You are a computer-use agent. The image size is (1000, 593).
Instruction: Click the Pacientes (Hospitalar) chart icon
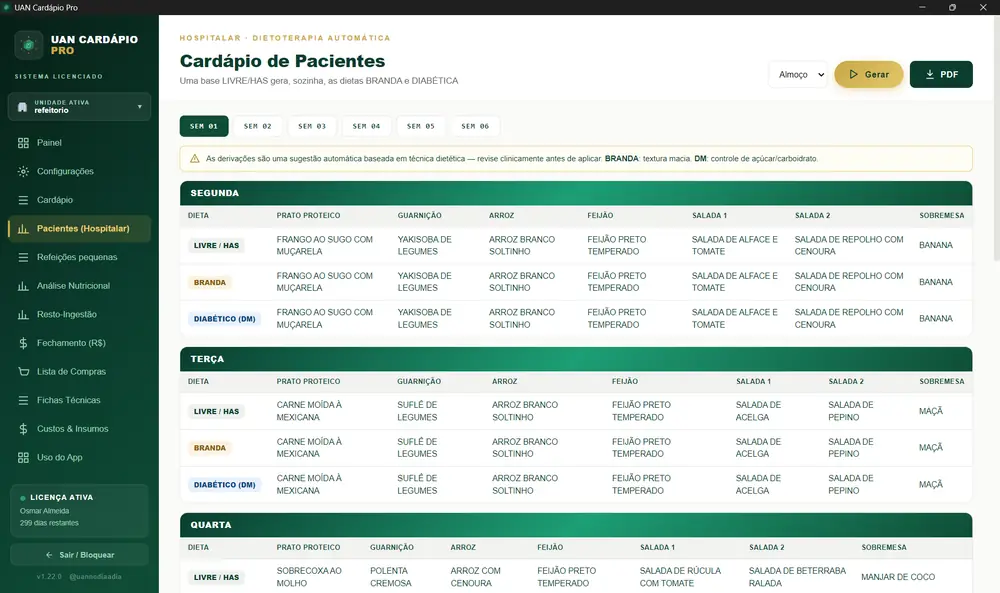(x=24, y=229)
